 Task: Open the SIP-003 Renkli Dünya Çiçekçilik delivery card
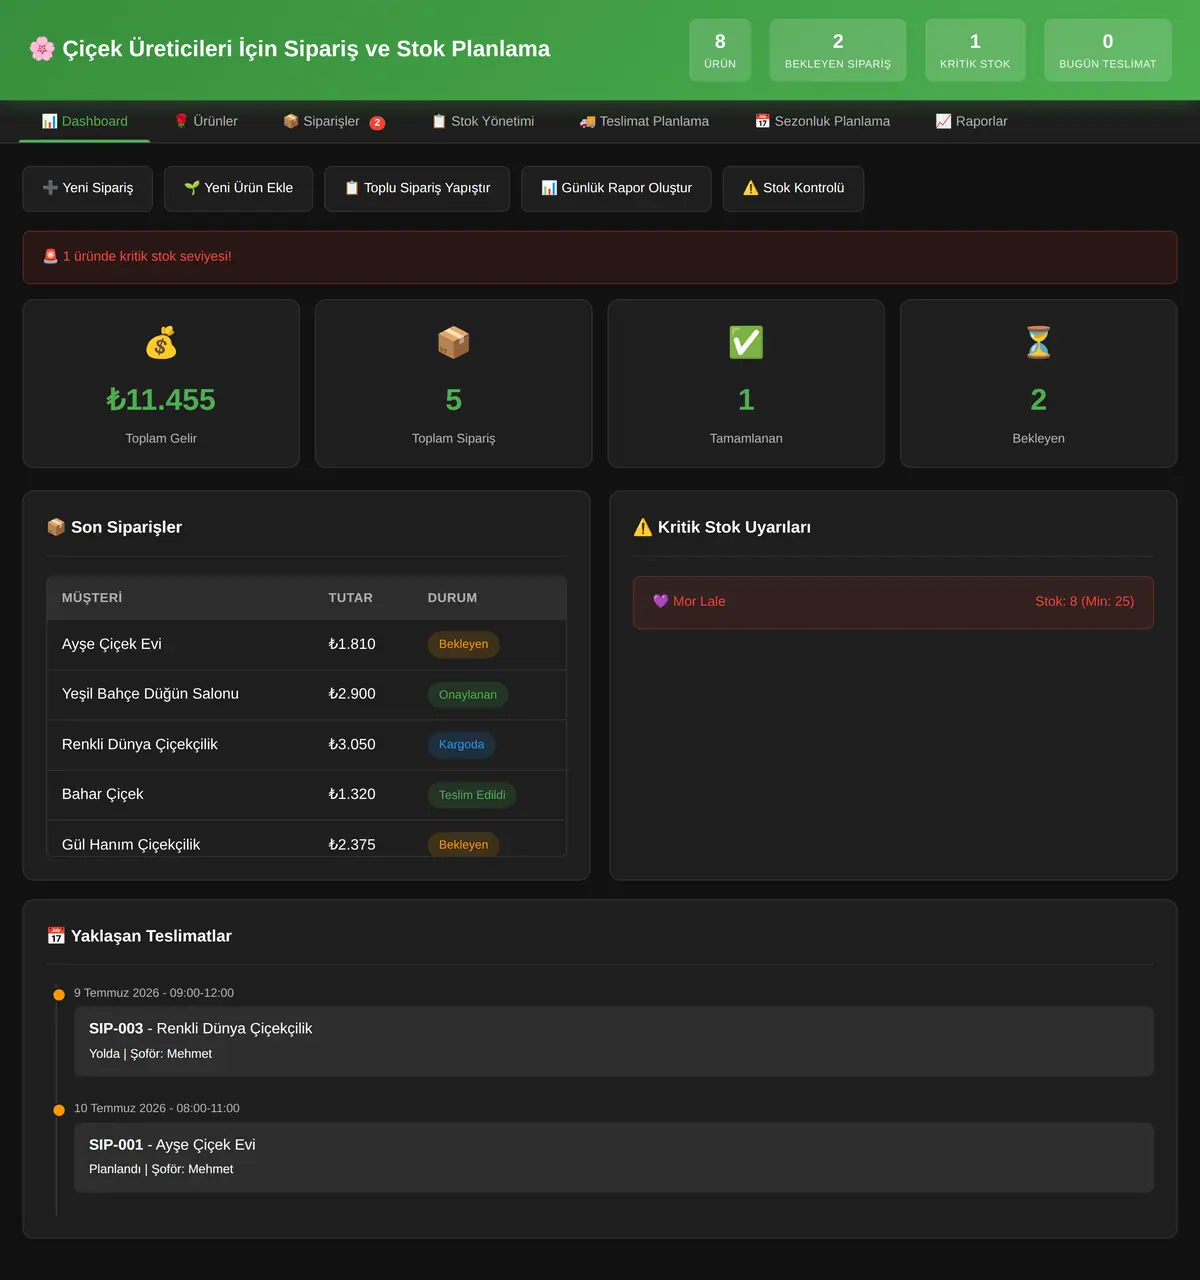pyautogui.click(x=614, y=1041)
